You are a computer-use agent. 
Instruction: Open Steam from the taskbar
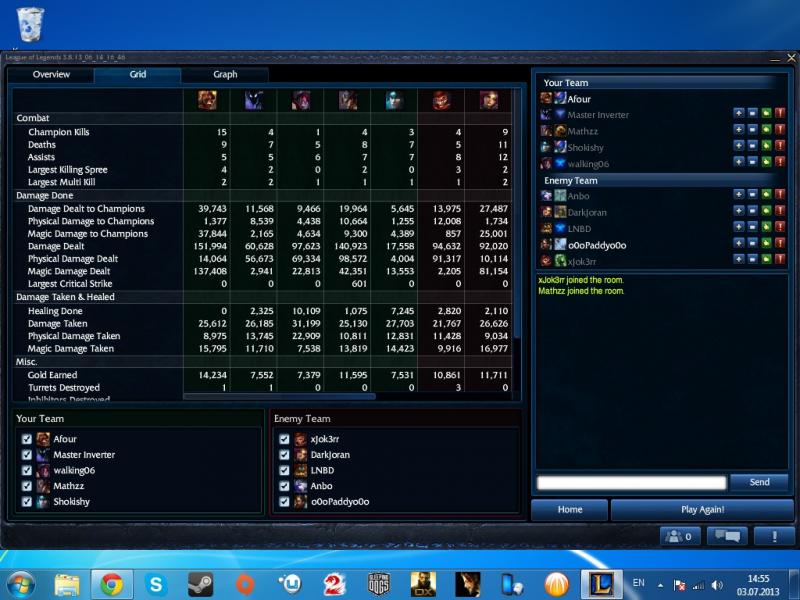[x=201, y=584]
